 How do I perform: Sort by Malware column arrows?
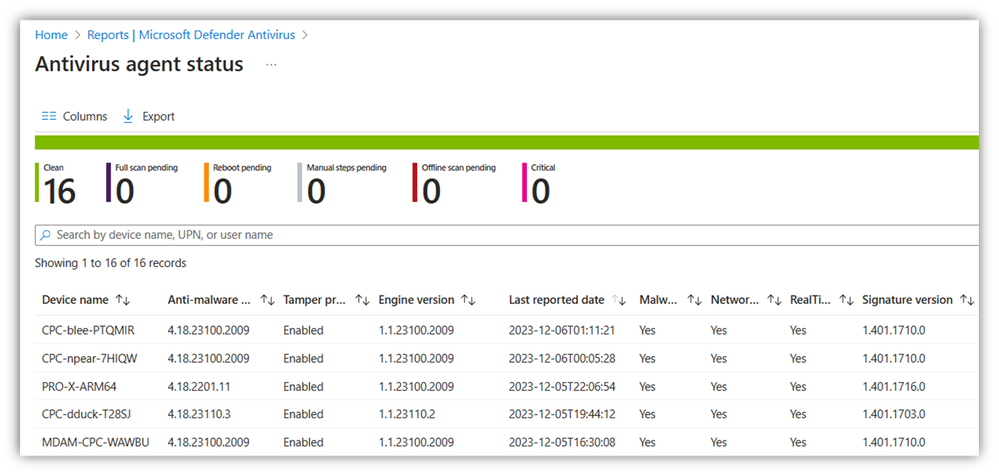point(694,300)
